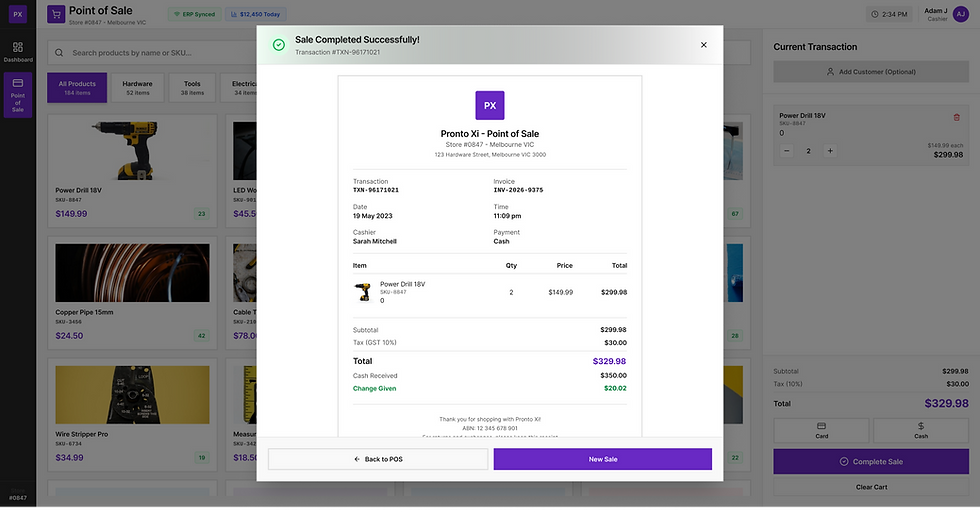Click Add Customer (Optional) button
This screenshot has height=514, width=980.
click(871, 72)
